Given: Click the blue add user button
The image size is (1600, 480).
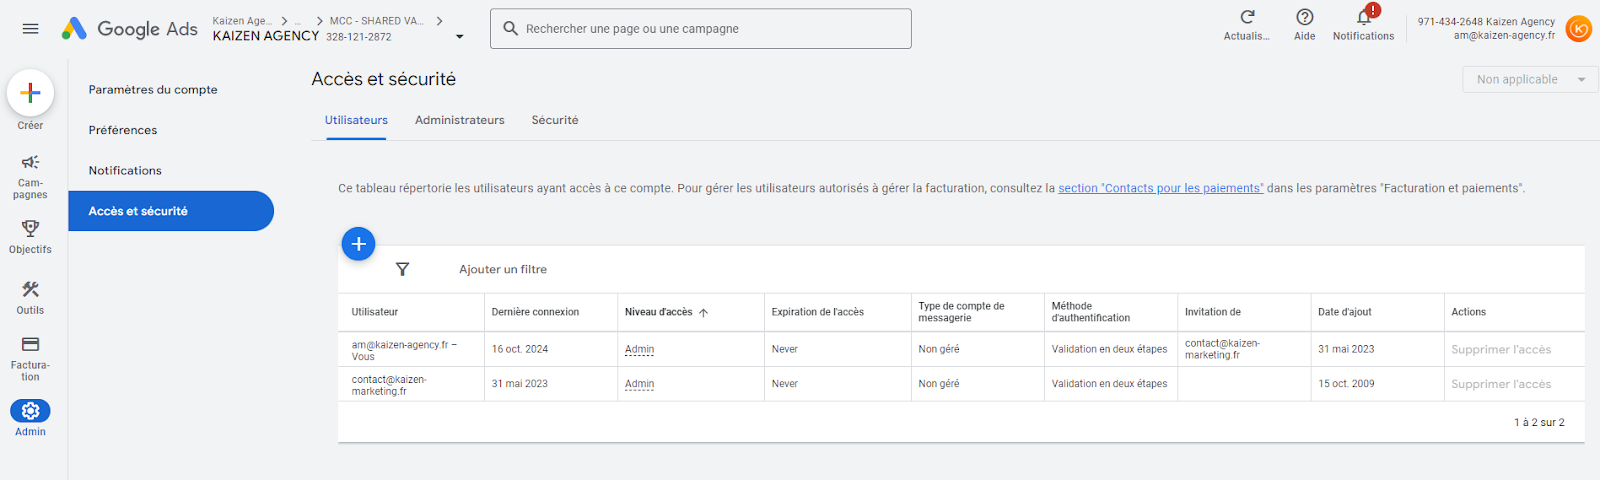Looking at the screenshot, I should (x=358, y=244).
